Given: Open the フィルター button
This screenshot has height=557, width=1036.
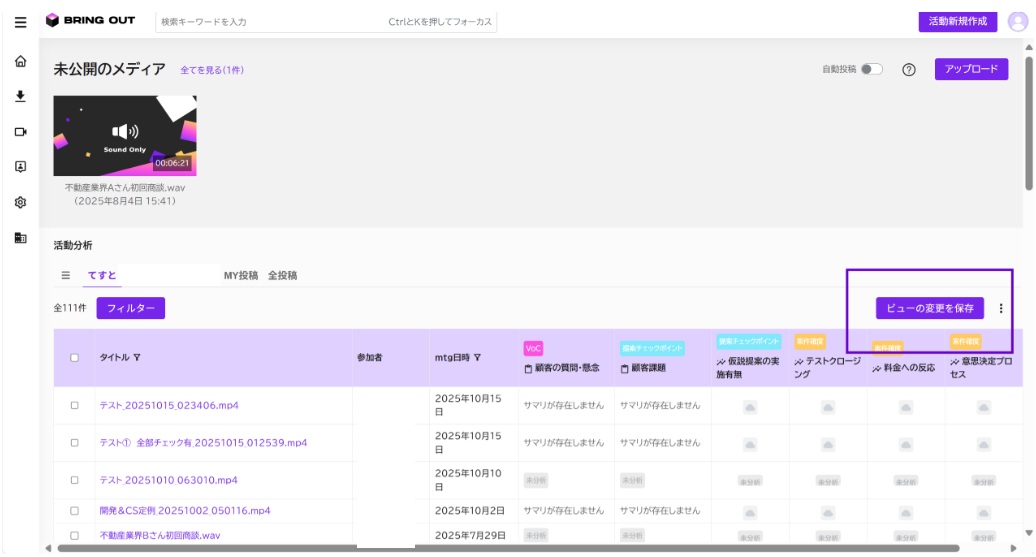Looking at the screenshot, I should [131, 308].
